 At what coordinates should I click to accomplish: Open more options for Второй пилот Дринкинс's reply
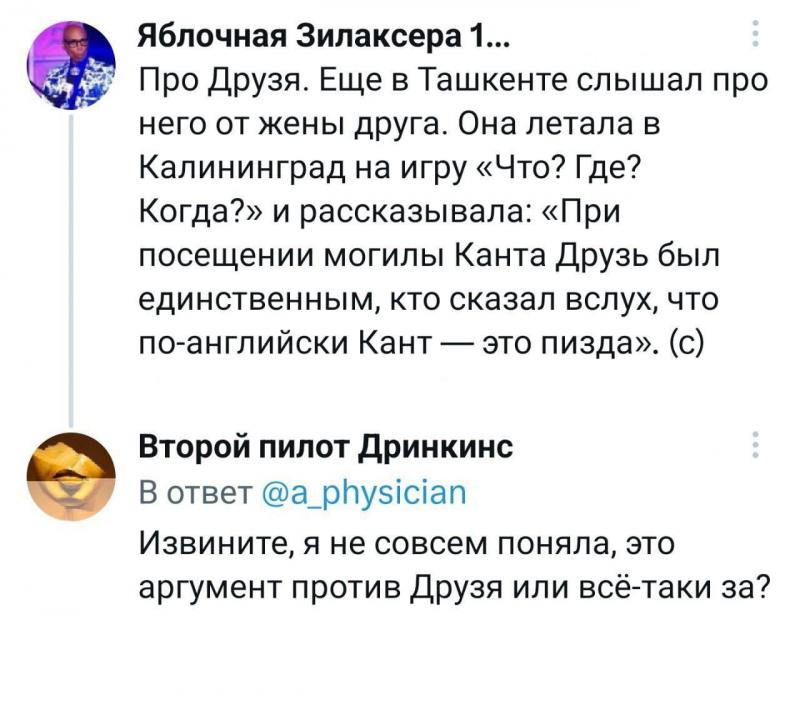pyautogui.click(x=755, y=445)
